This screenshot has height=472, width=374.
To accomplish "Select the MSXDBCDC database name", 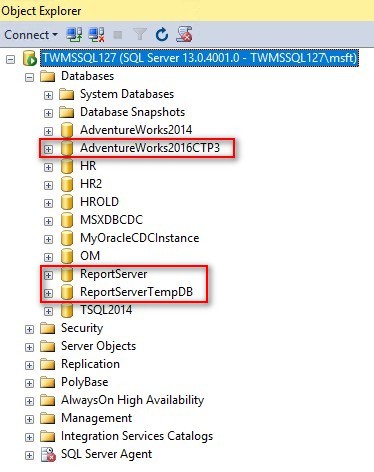I will click(111, 220).
